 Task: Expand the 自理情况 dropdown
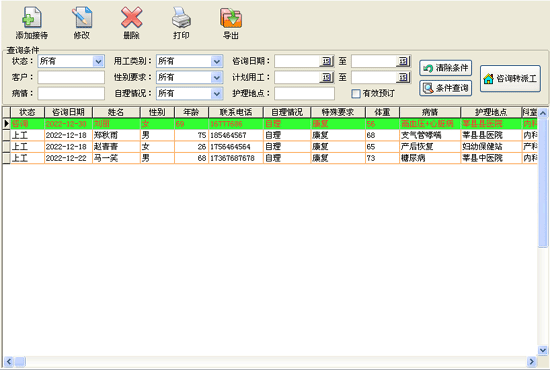pos(217,94)
